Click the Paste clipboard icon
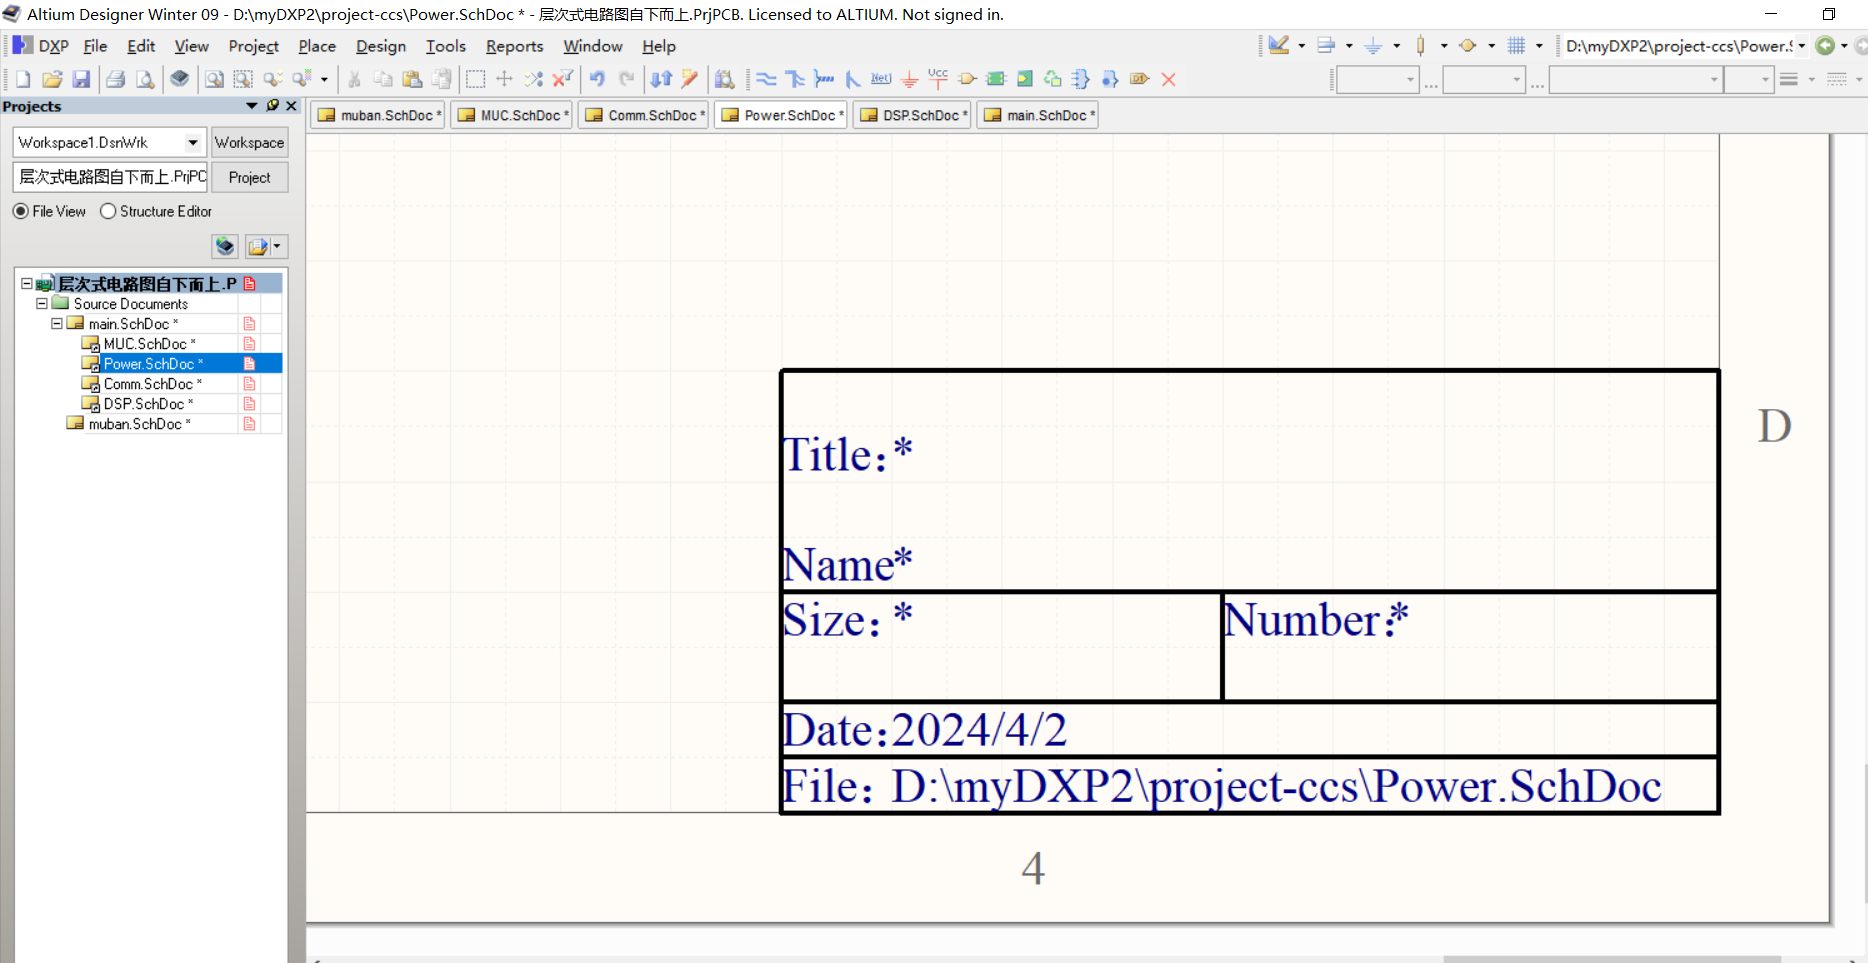The height and width of the screenshot is (963, 1868). pyautogui.click(x=412, y=79)
